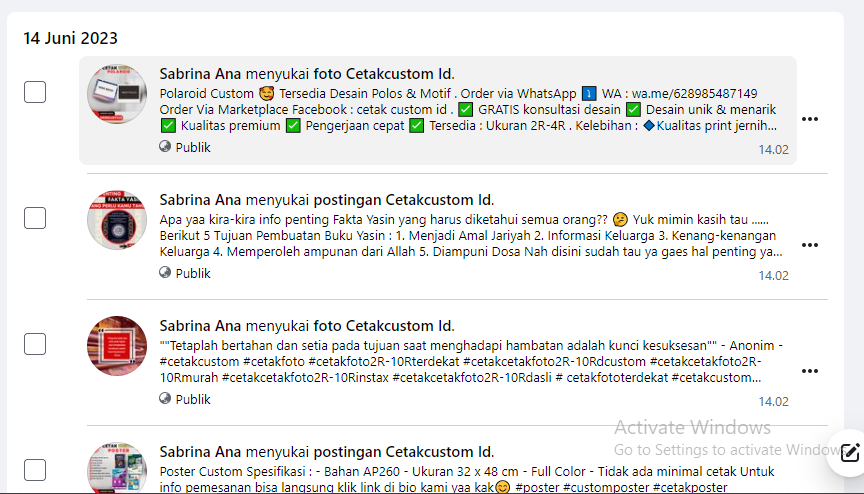Open 'Sabrina Ana menyukai foto' Polaroid entry title
The image size is (864, 494).
pyautogui.click(x=307, y=74)
